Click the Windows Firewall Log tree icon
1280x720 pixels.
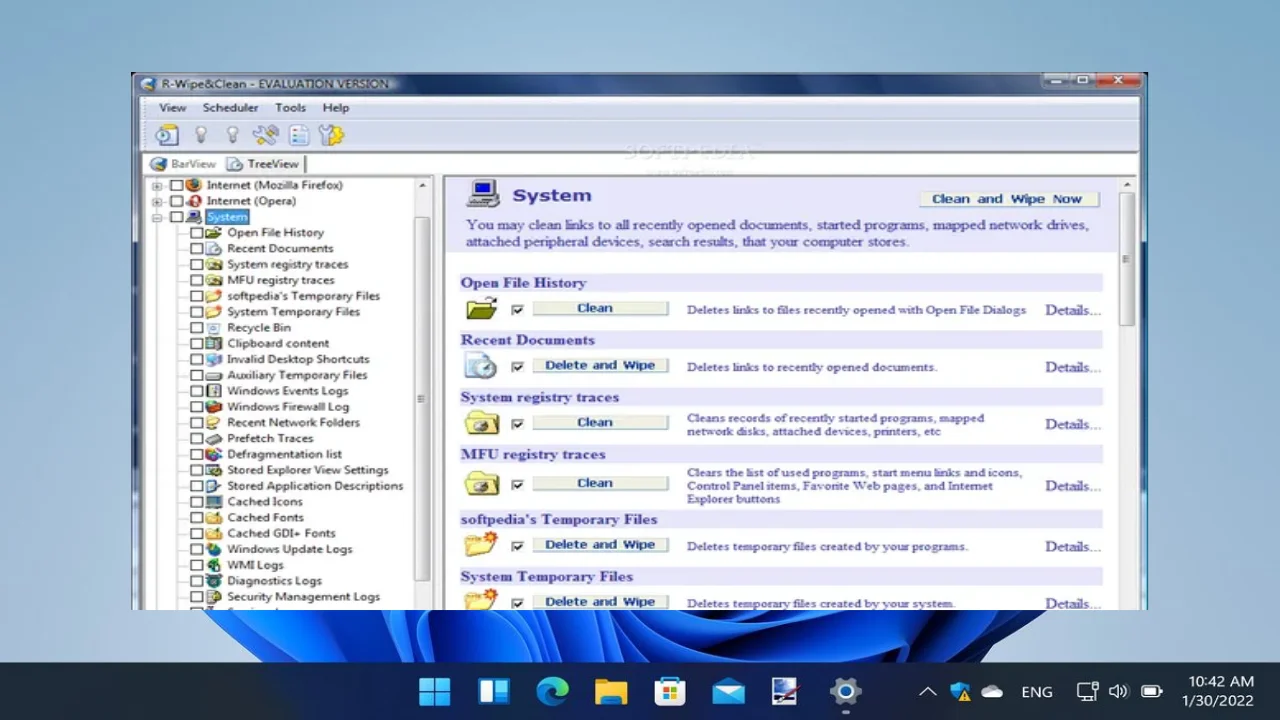tap(213, 407)
